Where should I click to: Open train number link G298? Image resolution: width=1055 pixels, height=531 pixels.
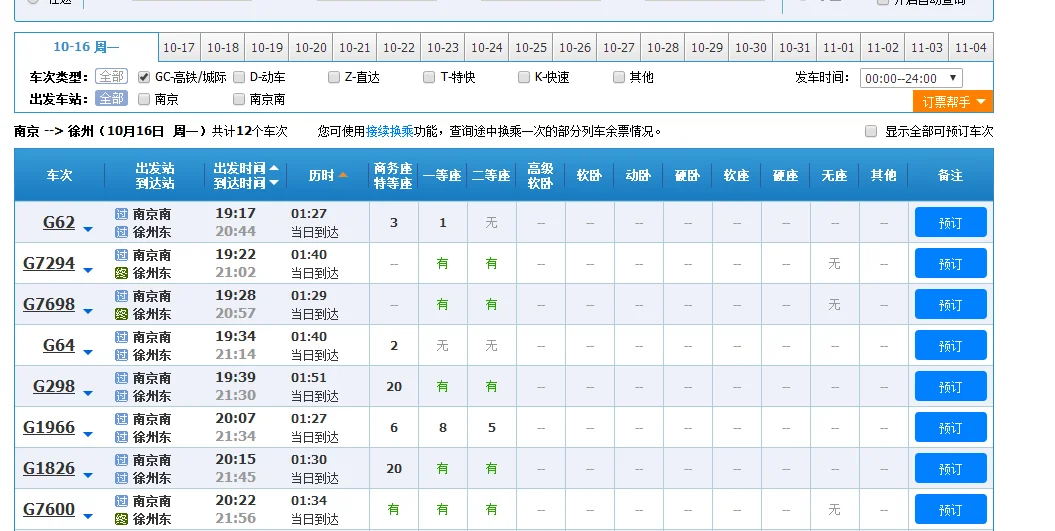pos(54,386)
